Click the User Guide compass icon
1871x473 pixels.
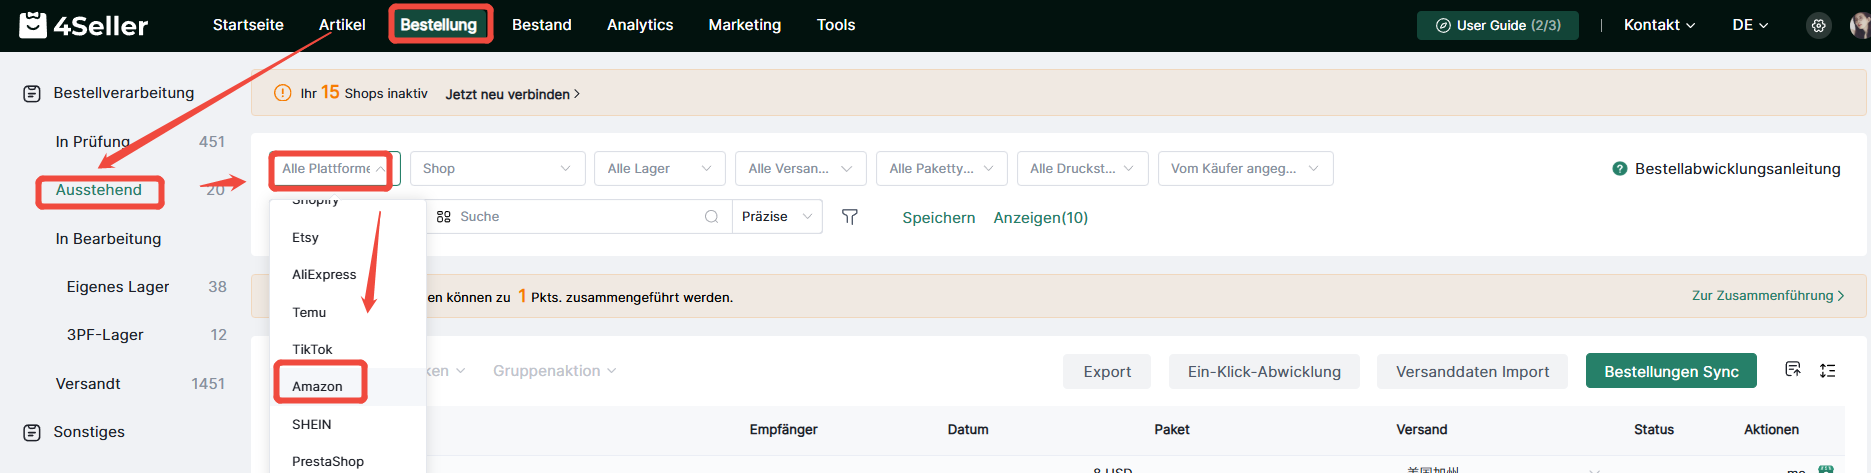1443,26
